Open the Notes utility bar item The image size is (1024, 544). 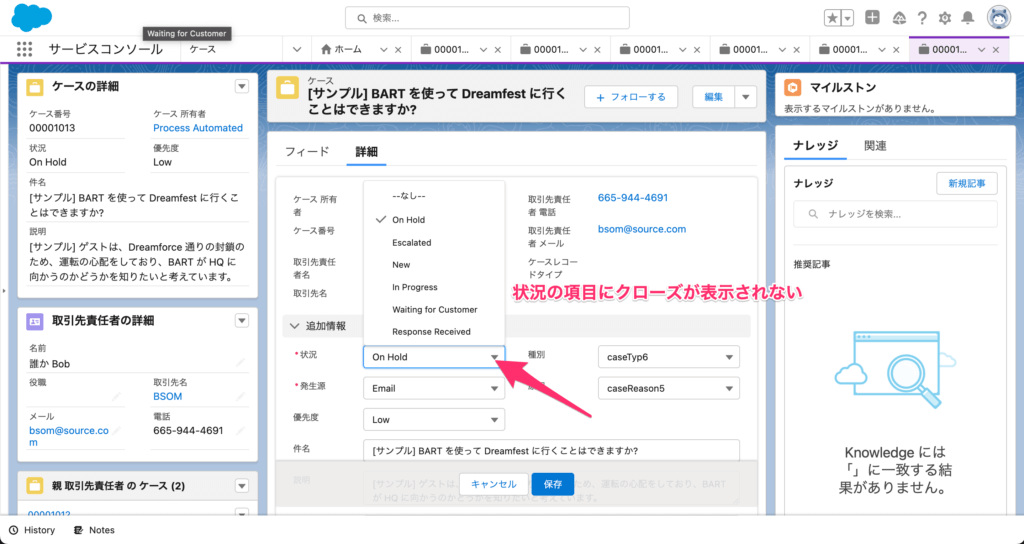pos(94,530)
